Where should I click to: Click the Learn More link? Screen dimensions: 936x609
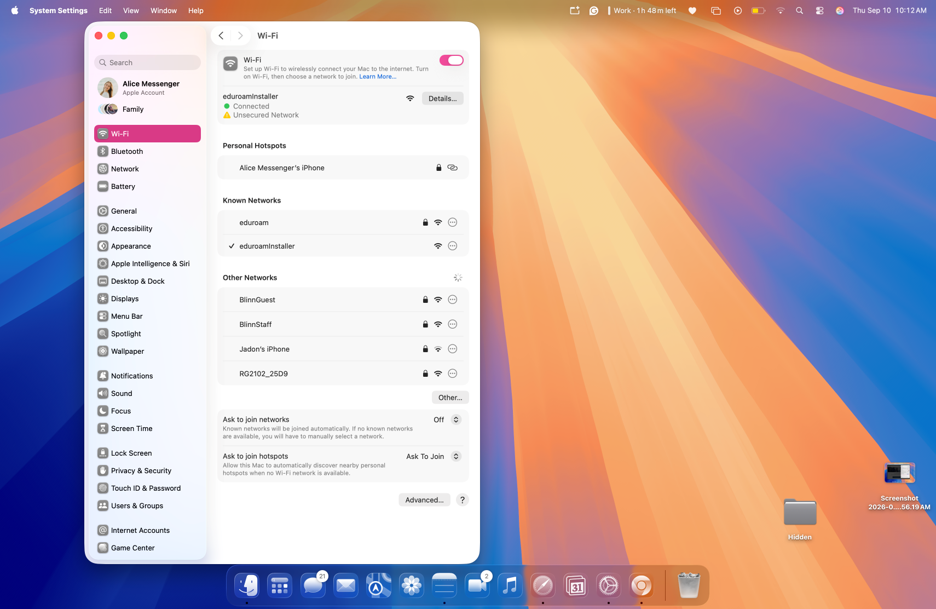point(377,76)
